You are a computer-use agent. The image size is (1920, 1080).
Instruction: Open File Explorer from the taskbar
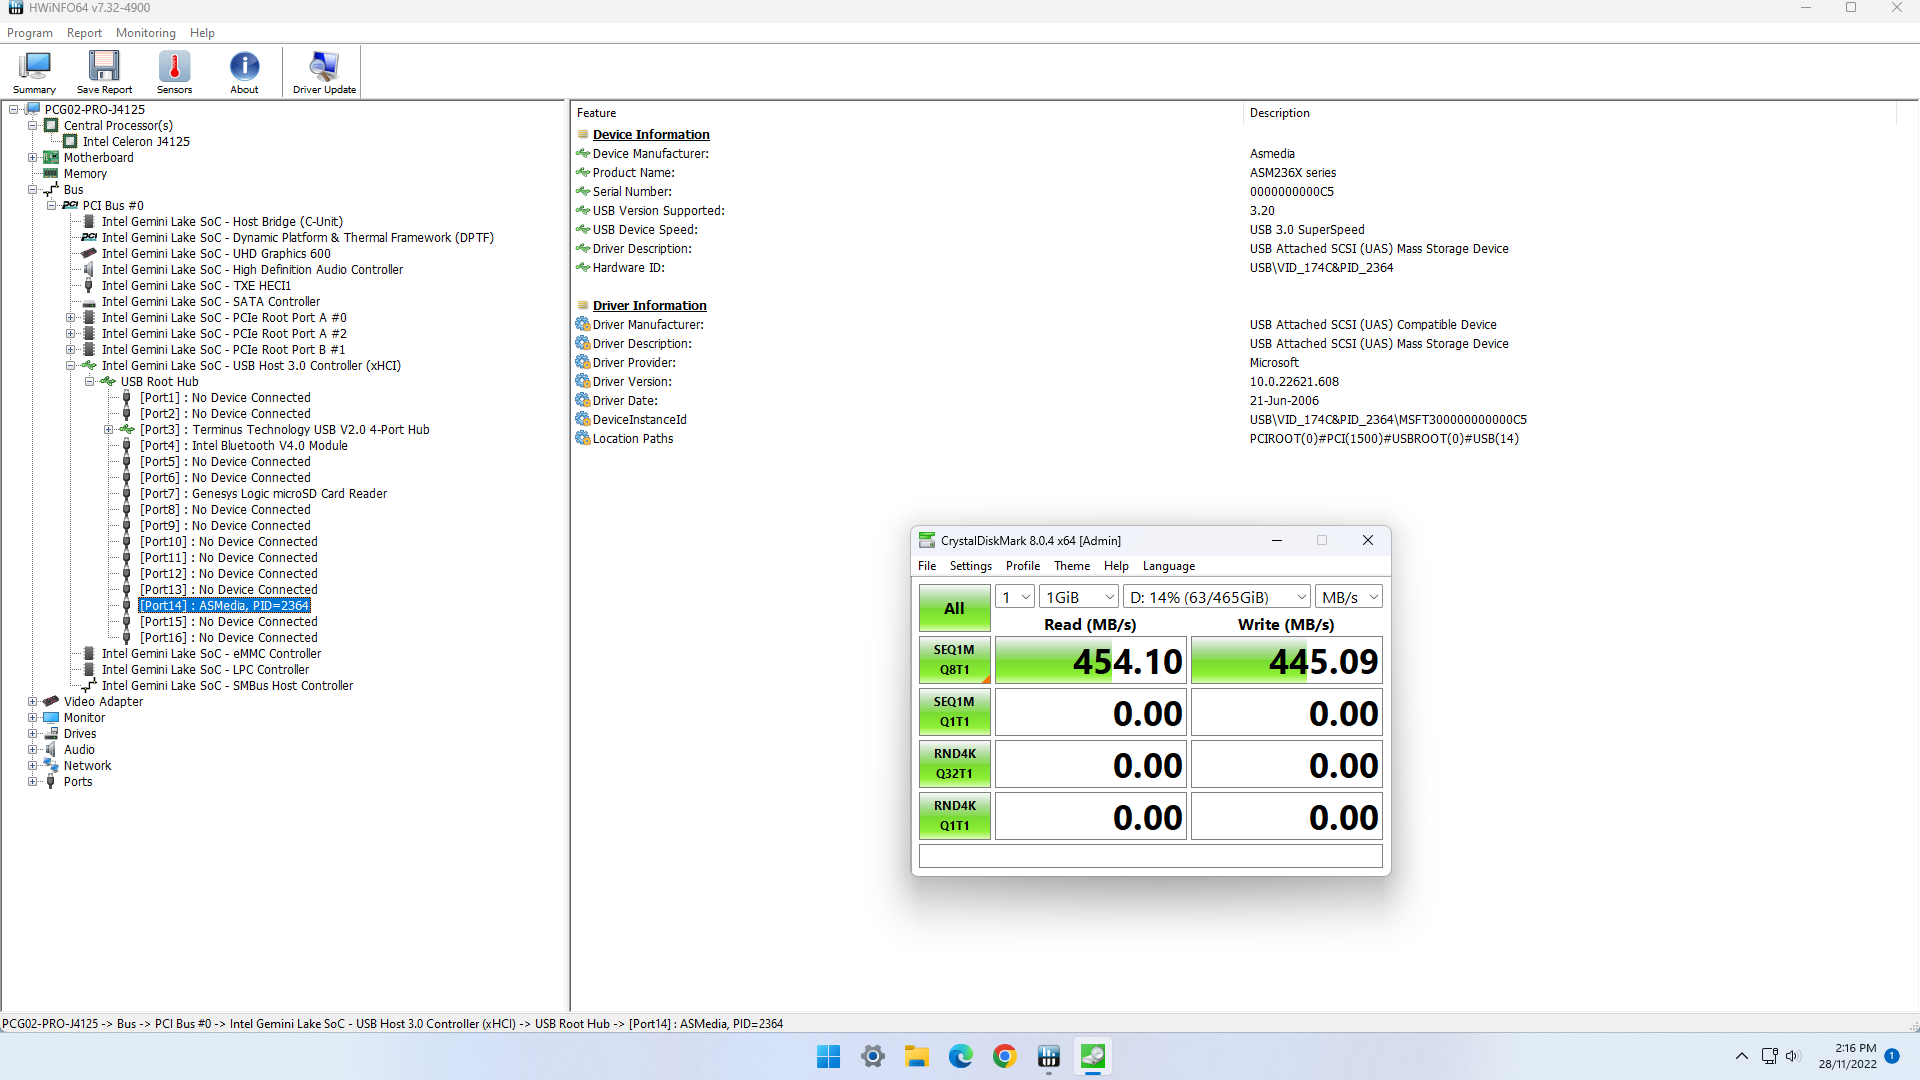(x=917, y=1056)
